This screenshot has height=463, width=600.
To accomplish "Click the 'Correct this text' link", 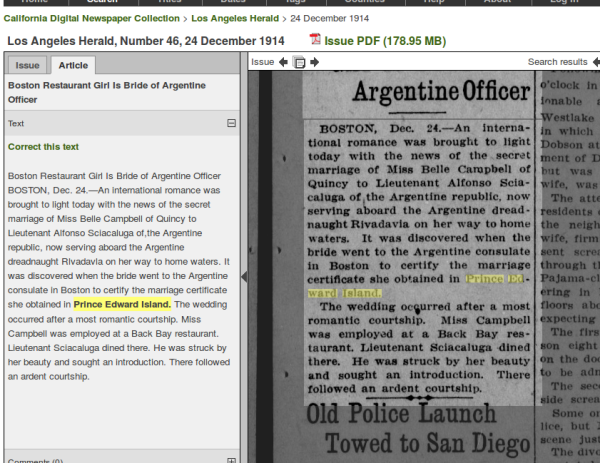I will [43, 146].
